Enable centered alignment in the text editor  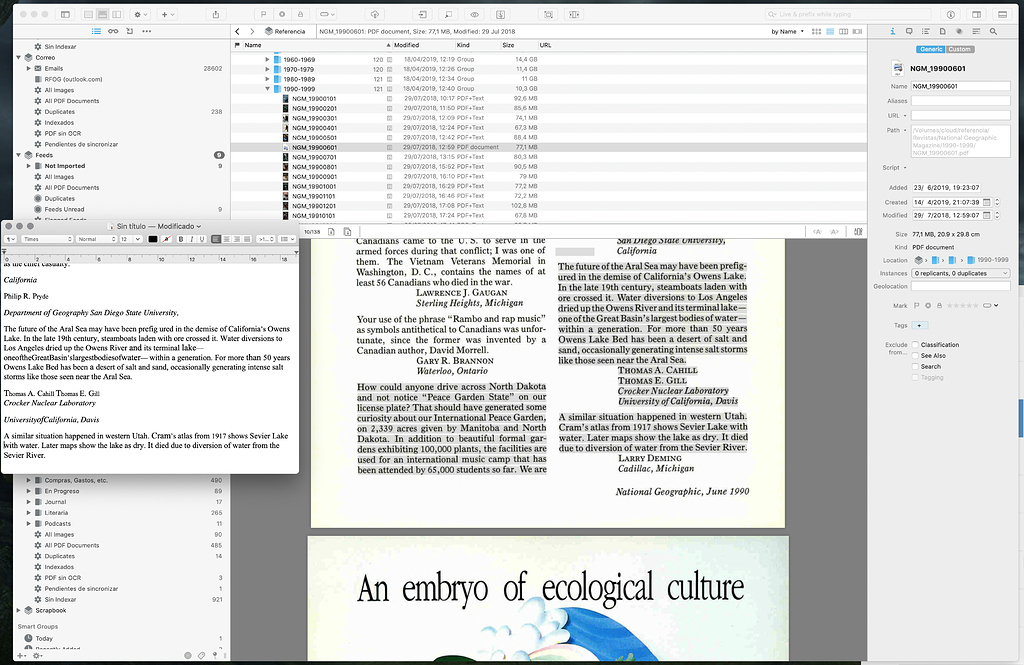click(226, 239)
